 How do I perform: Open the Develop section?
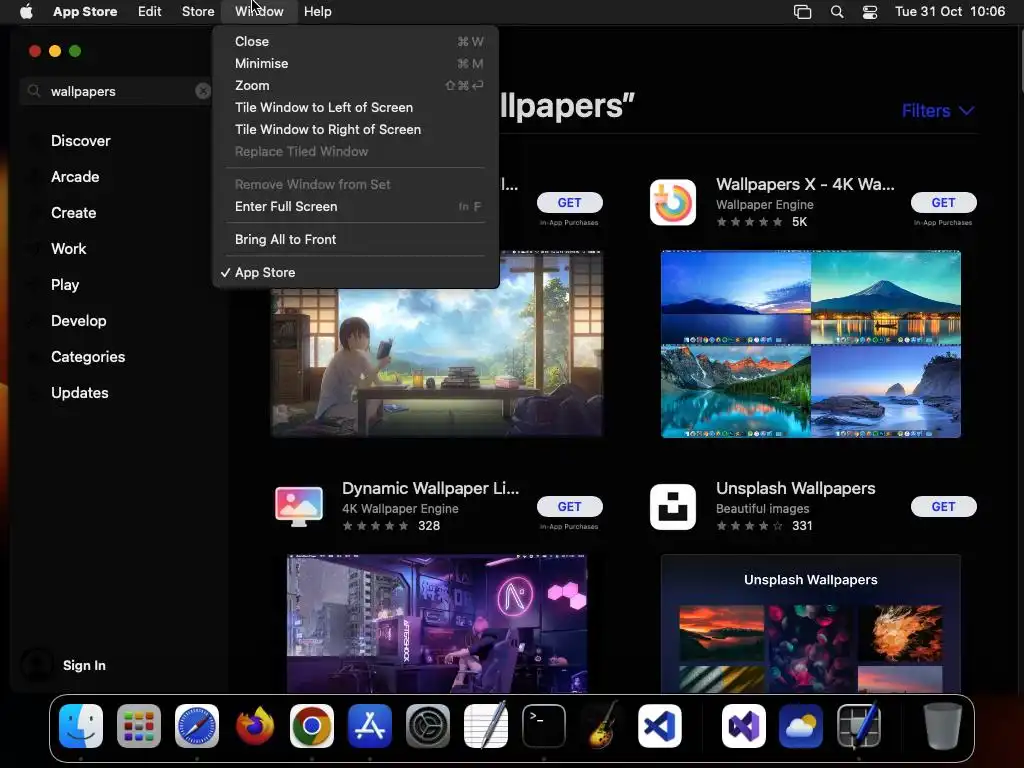[x=78, y=320]
